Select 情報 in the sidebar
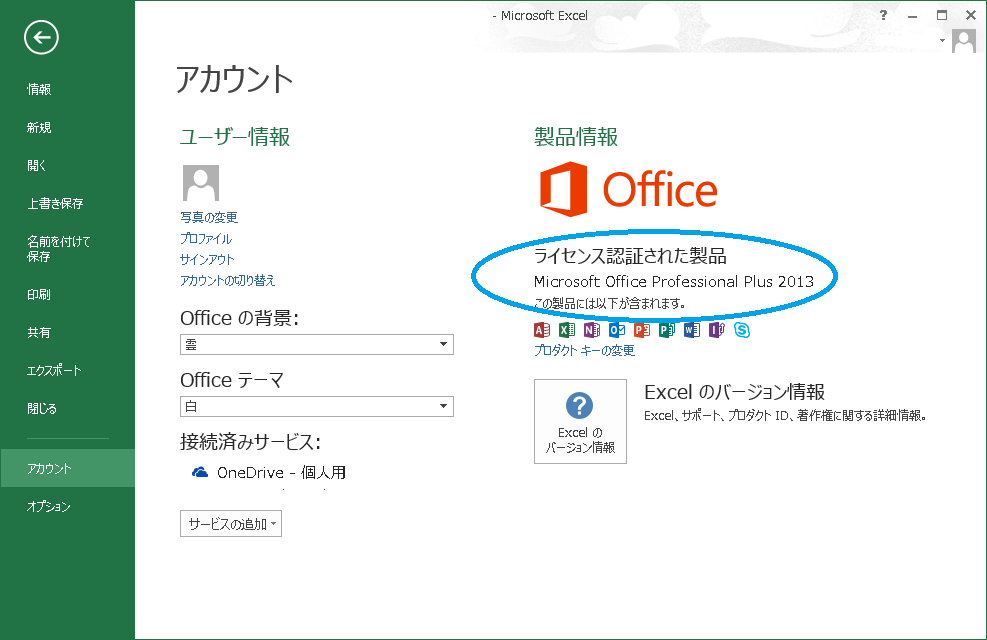This screenshot has height=640, width=987. [x=38, y=89]
